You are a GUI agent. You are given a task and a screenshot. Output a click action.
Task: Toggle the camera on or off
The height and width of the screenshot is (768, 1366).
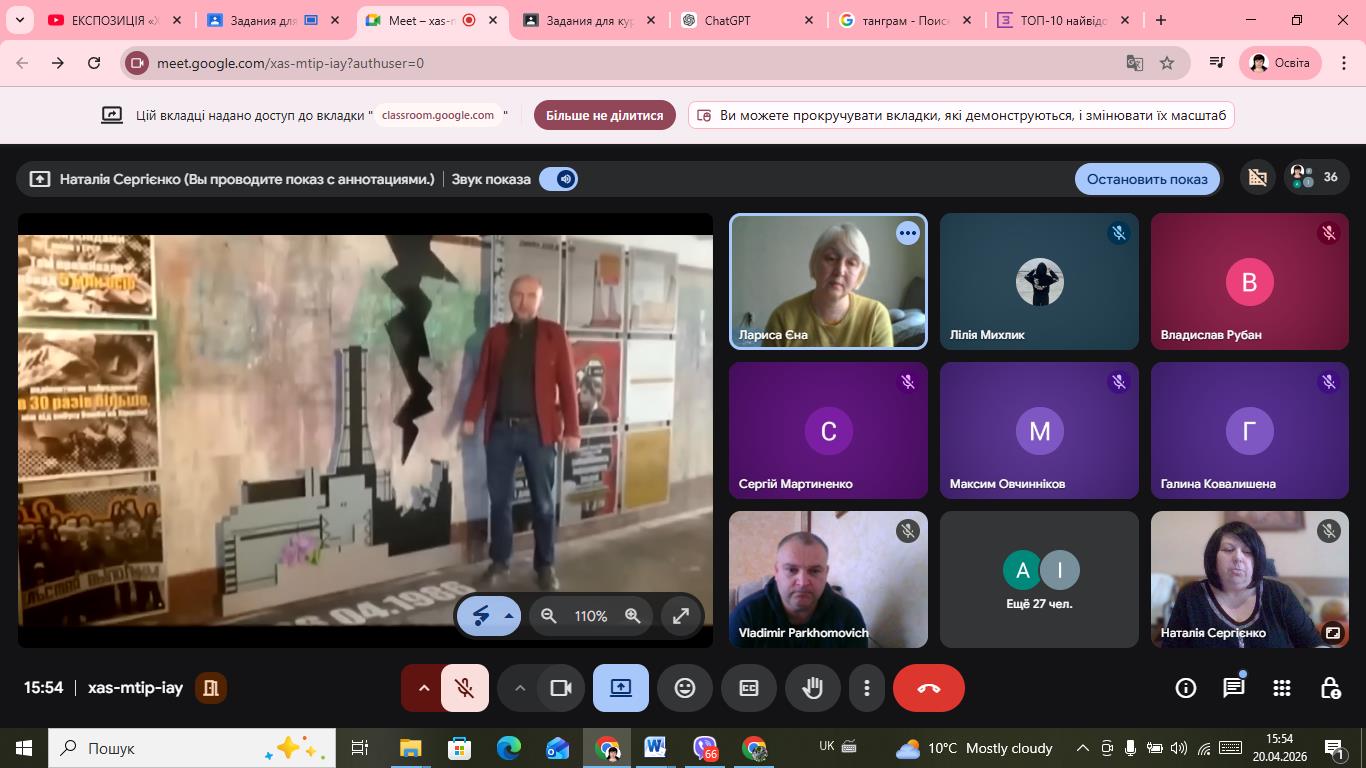561,688
